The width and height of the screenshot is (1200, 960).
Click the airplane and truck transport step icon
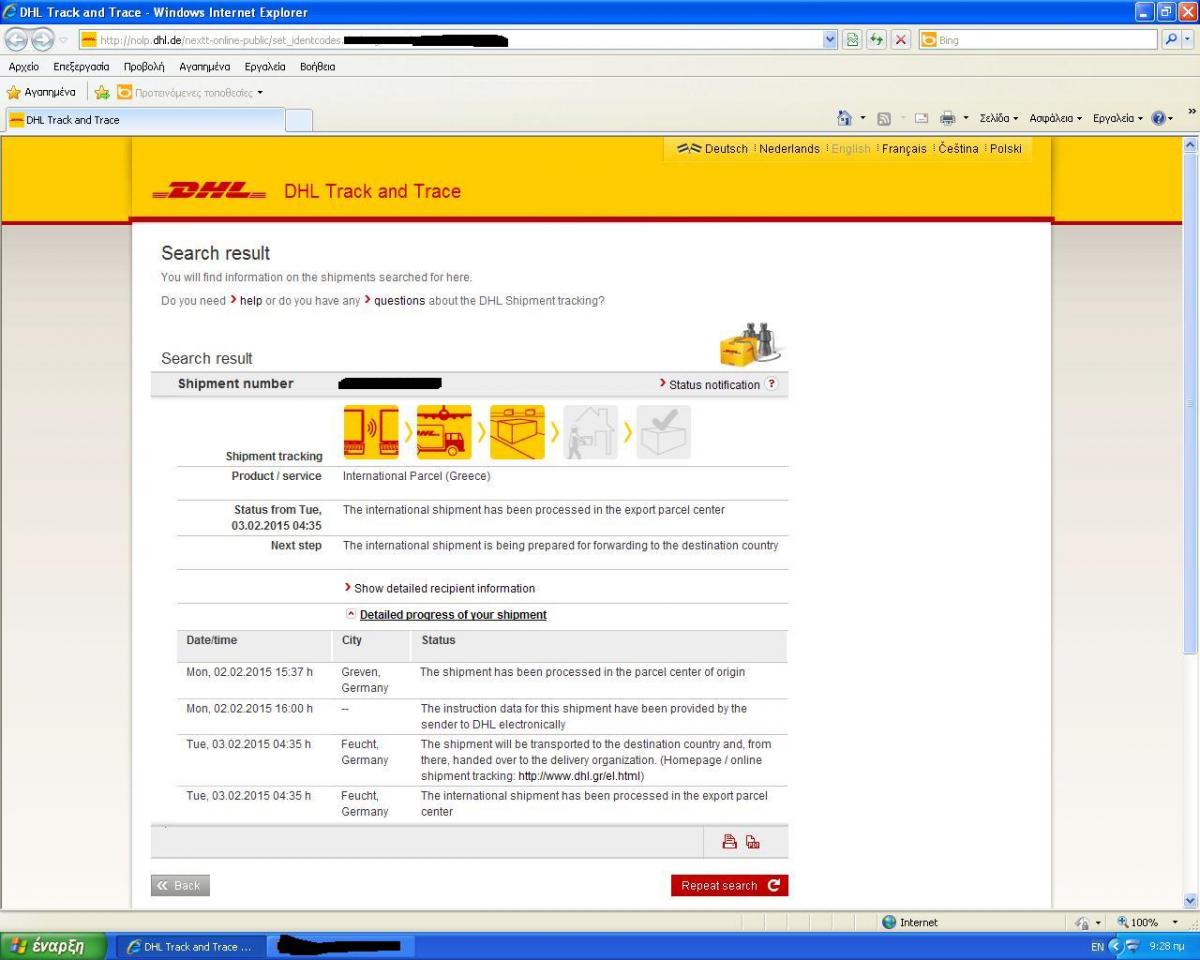[444, 432]
